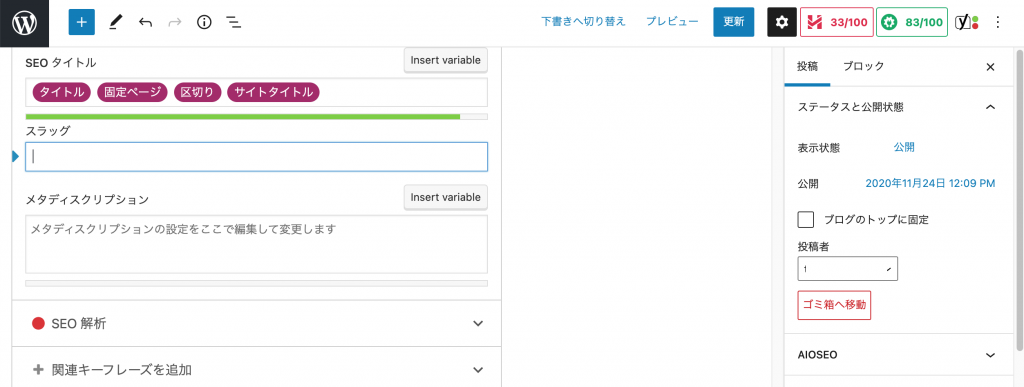This screenshot has width=1024, height=387.
Task: Expand the SEO 解析 section
Action: click(x=257, y=323)
